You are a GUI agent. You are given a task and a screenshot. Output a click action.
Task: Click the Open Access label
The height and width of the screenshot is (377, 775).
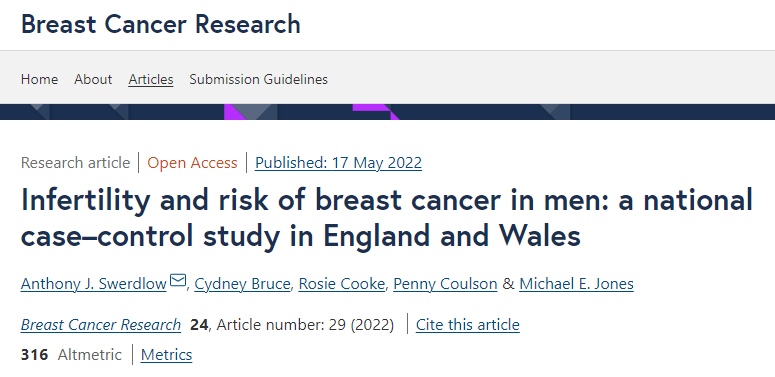click(192, 163)
